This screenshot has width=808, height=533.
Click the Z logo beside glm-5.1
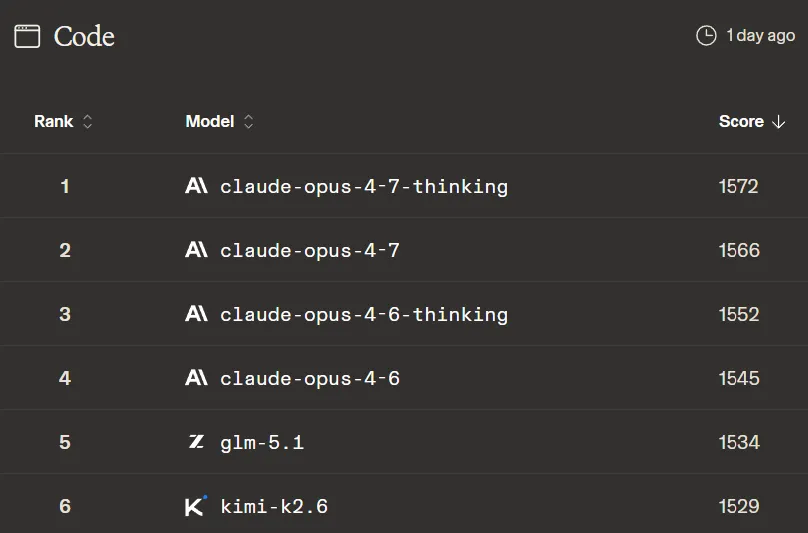click(x=196, y=442)
